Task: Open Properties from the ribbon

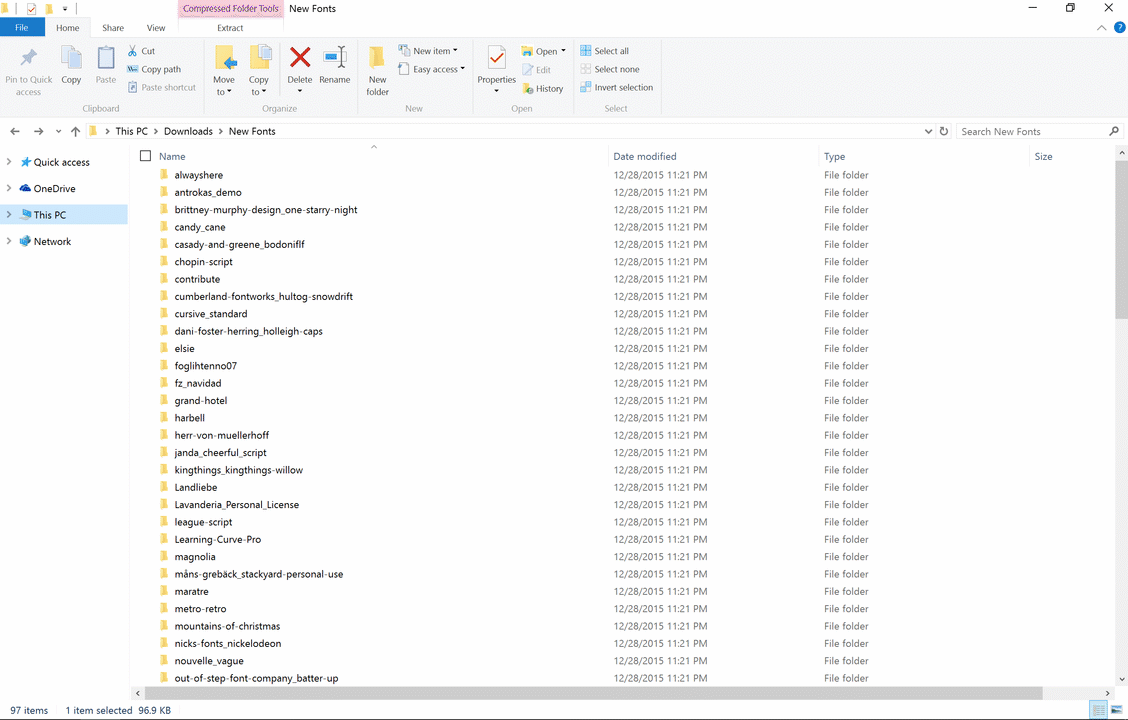Action: [496, 60]
